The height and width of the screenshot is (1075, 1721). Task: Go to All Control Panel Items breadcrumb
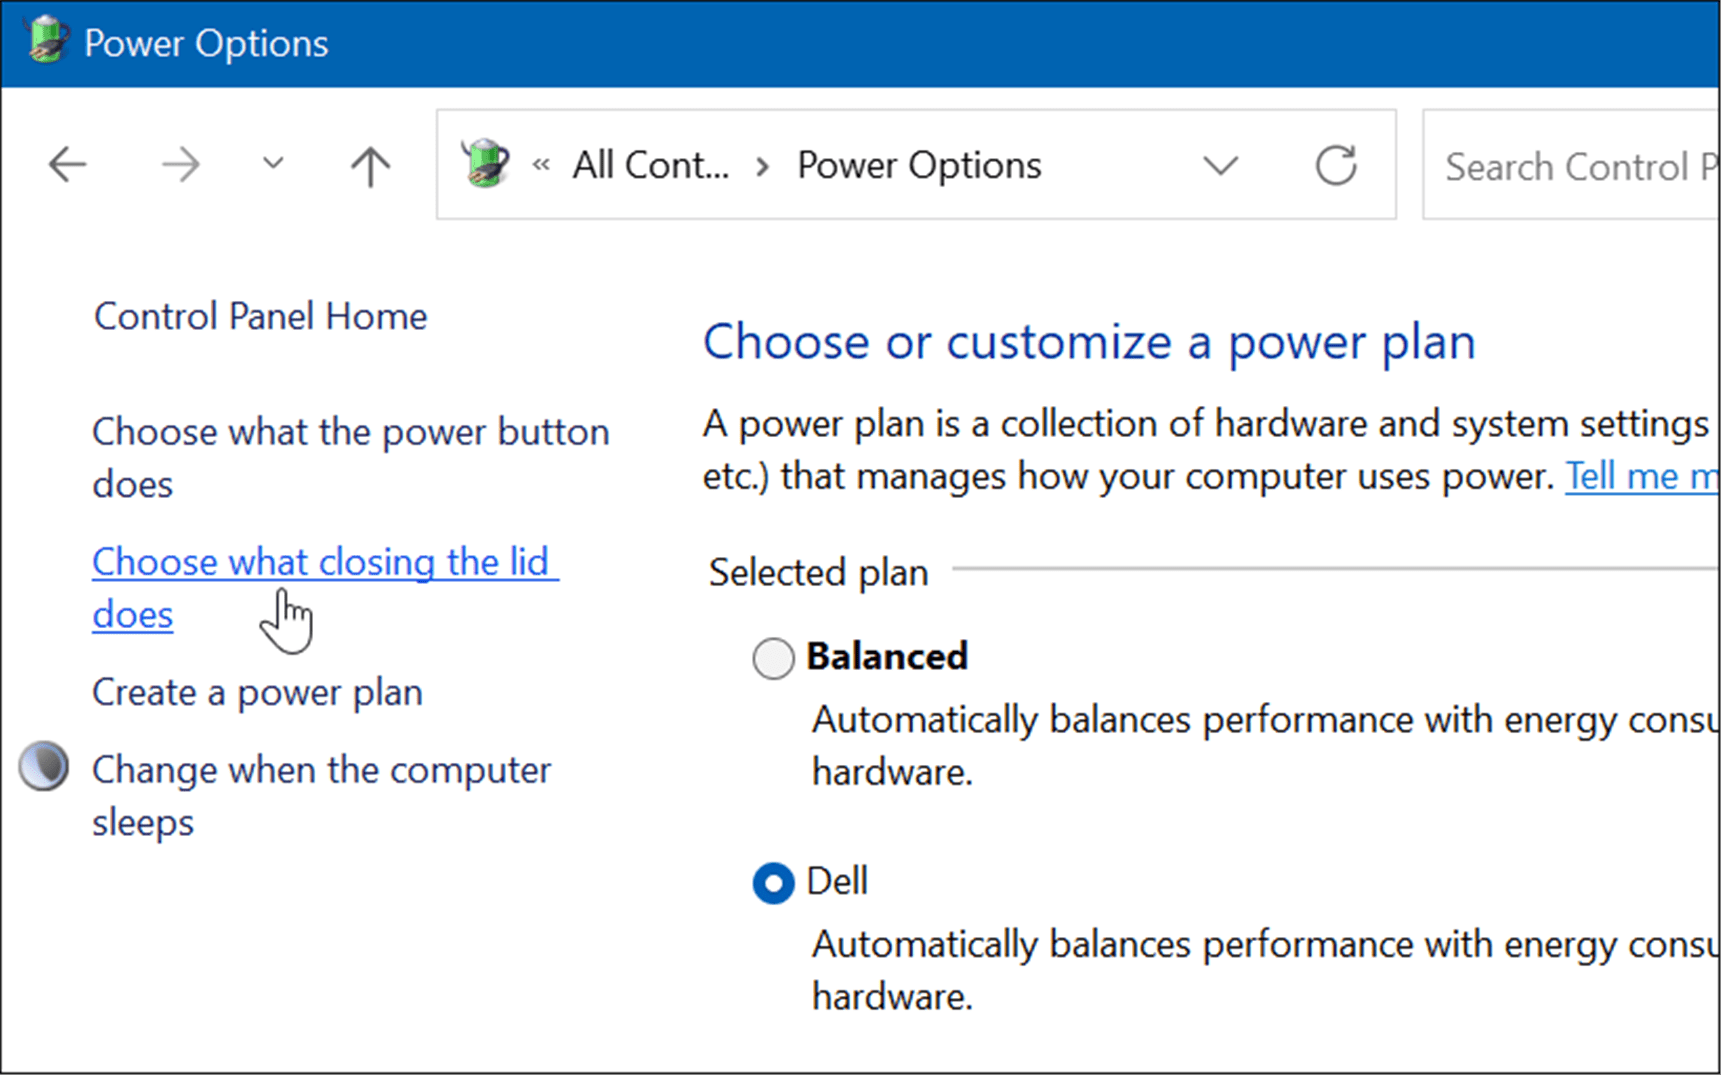click(x=650, y=166)
